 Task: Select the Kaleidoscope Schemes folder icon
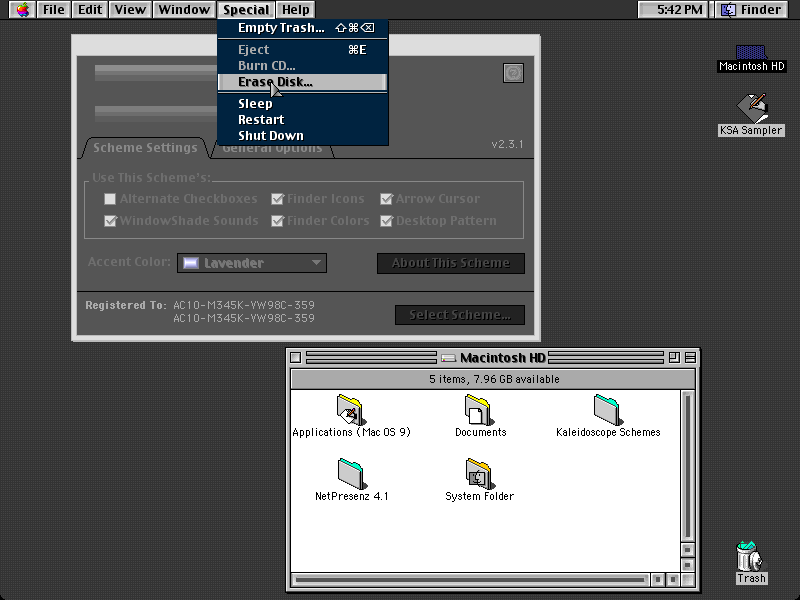click(x=608, y=410)
